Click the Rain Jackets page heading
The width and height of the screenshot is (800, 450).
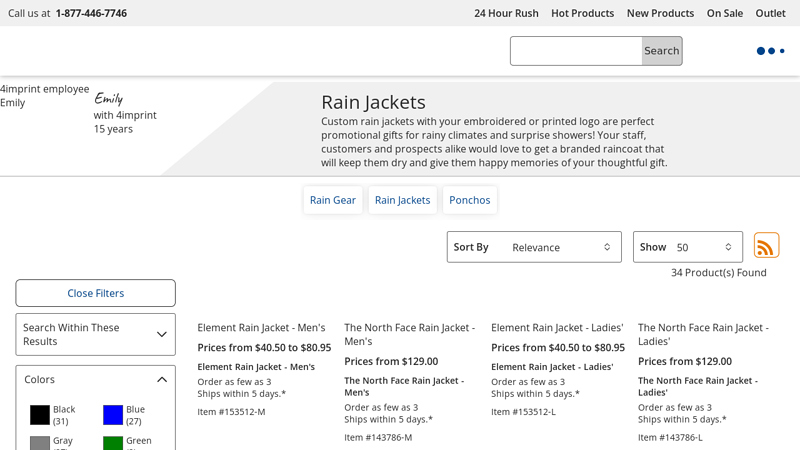[373, 102]
